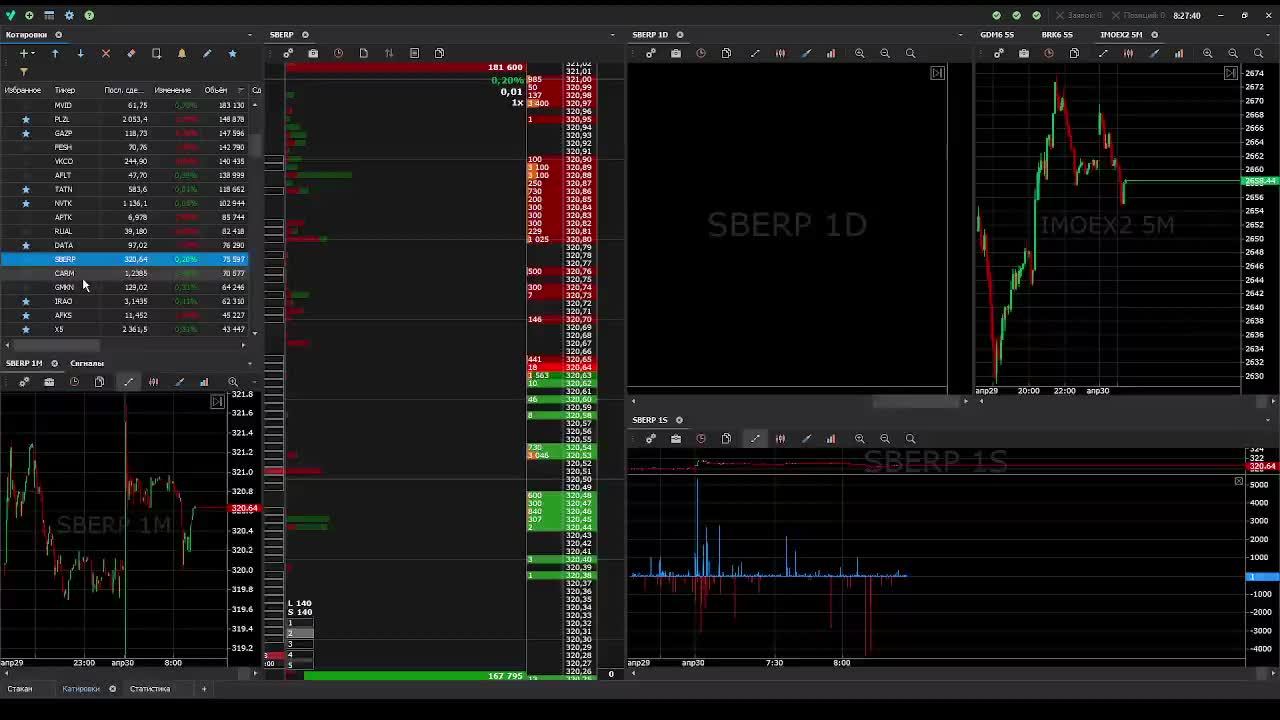Screen dimensions: 1280x720
Task: Click the 320,60 price level in order book
Action: pyautogui.click(x=578, y=399)
